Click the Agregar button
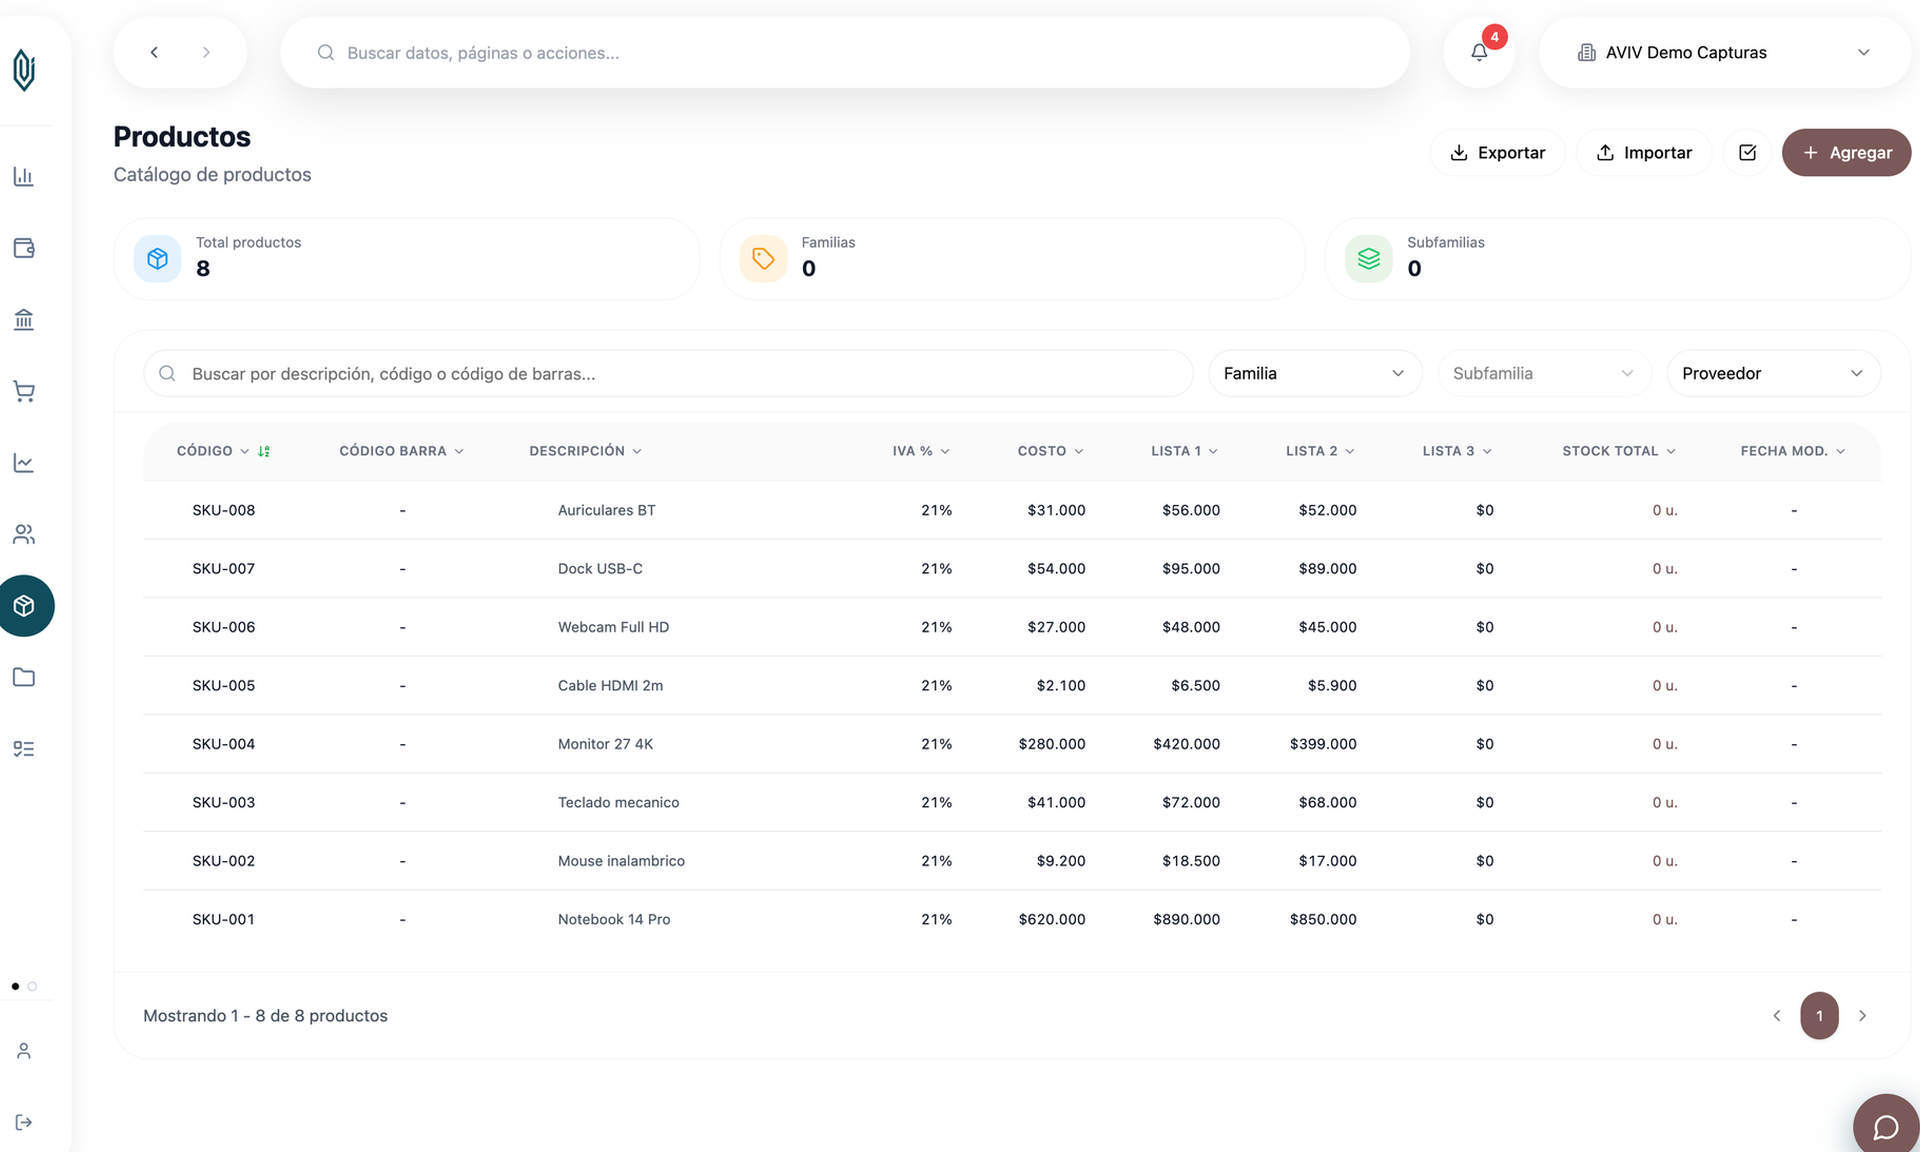The image size is (1920, 1152). [x=1846, y=152]
